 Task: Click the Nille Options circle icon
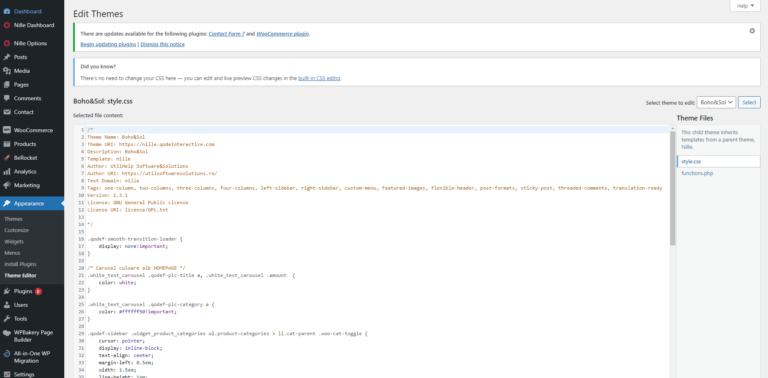[x=7, y=44]
